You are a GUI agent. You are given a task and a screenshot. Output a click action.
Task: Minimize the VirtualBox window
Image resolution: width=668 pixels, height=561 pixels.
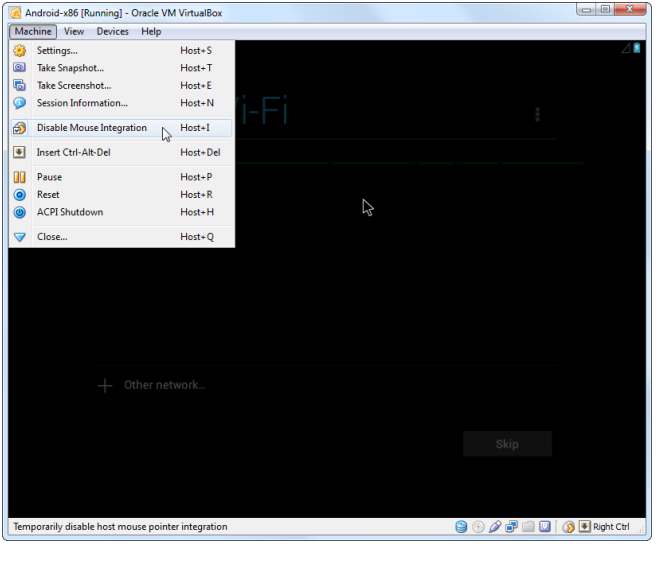pyautogui.click(x=586, y=9)
